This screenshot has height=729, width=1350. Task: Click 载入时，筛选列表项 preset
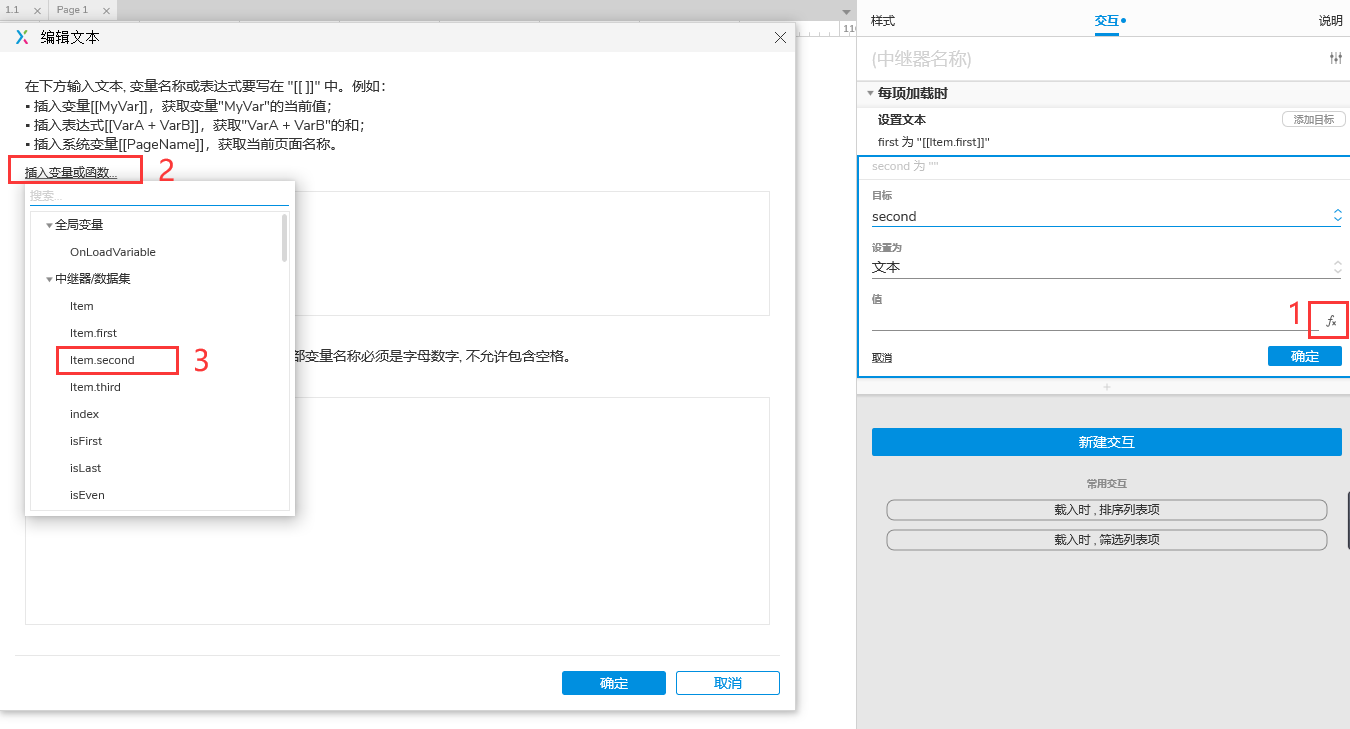(x=1107, y=540)
